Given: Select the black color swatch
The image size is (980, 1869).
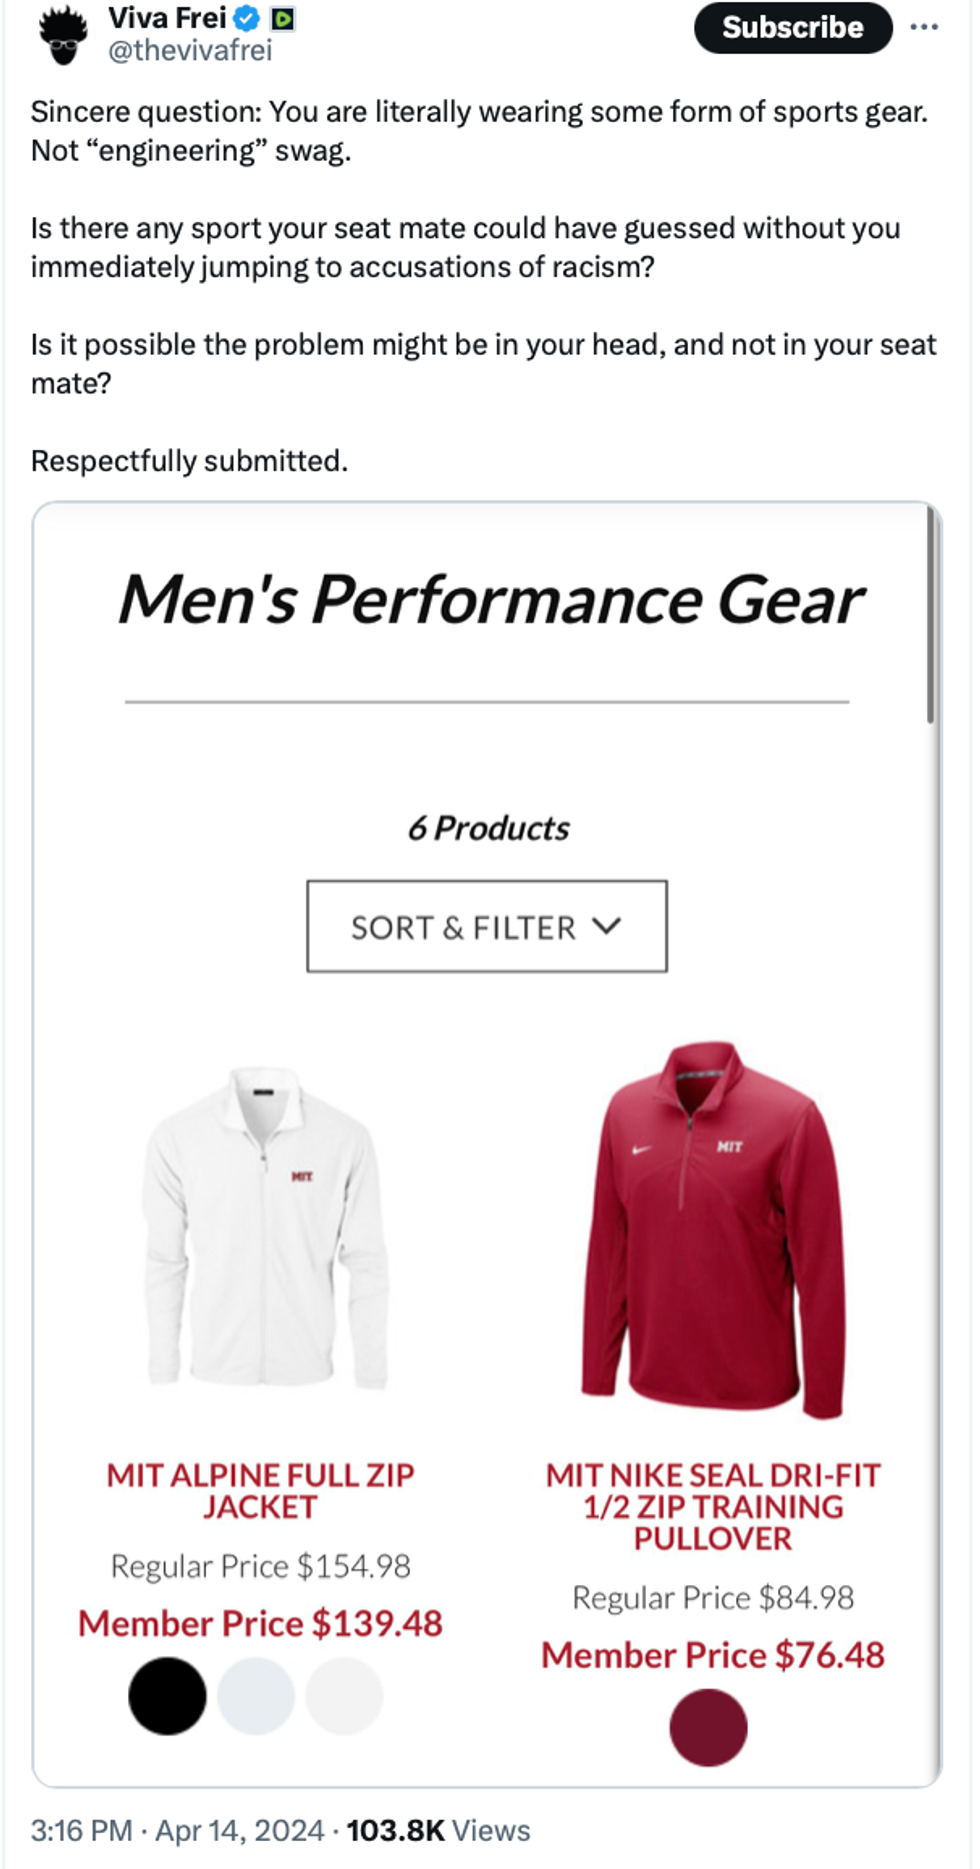Looking at the screenshot, I should click(x=167, y=1695).
